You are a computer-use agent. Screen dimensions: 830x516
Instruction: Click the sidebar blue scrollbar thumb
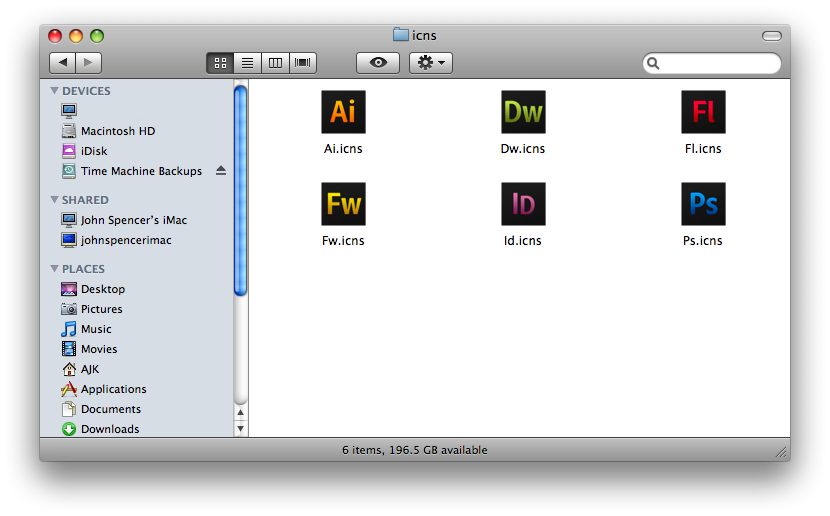240,191
